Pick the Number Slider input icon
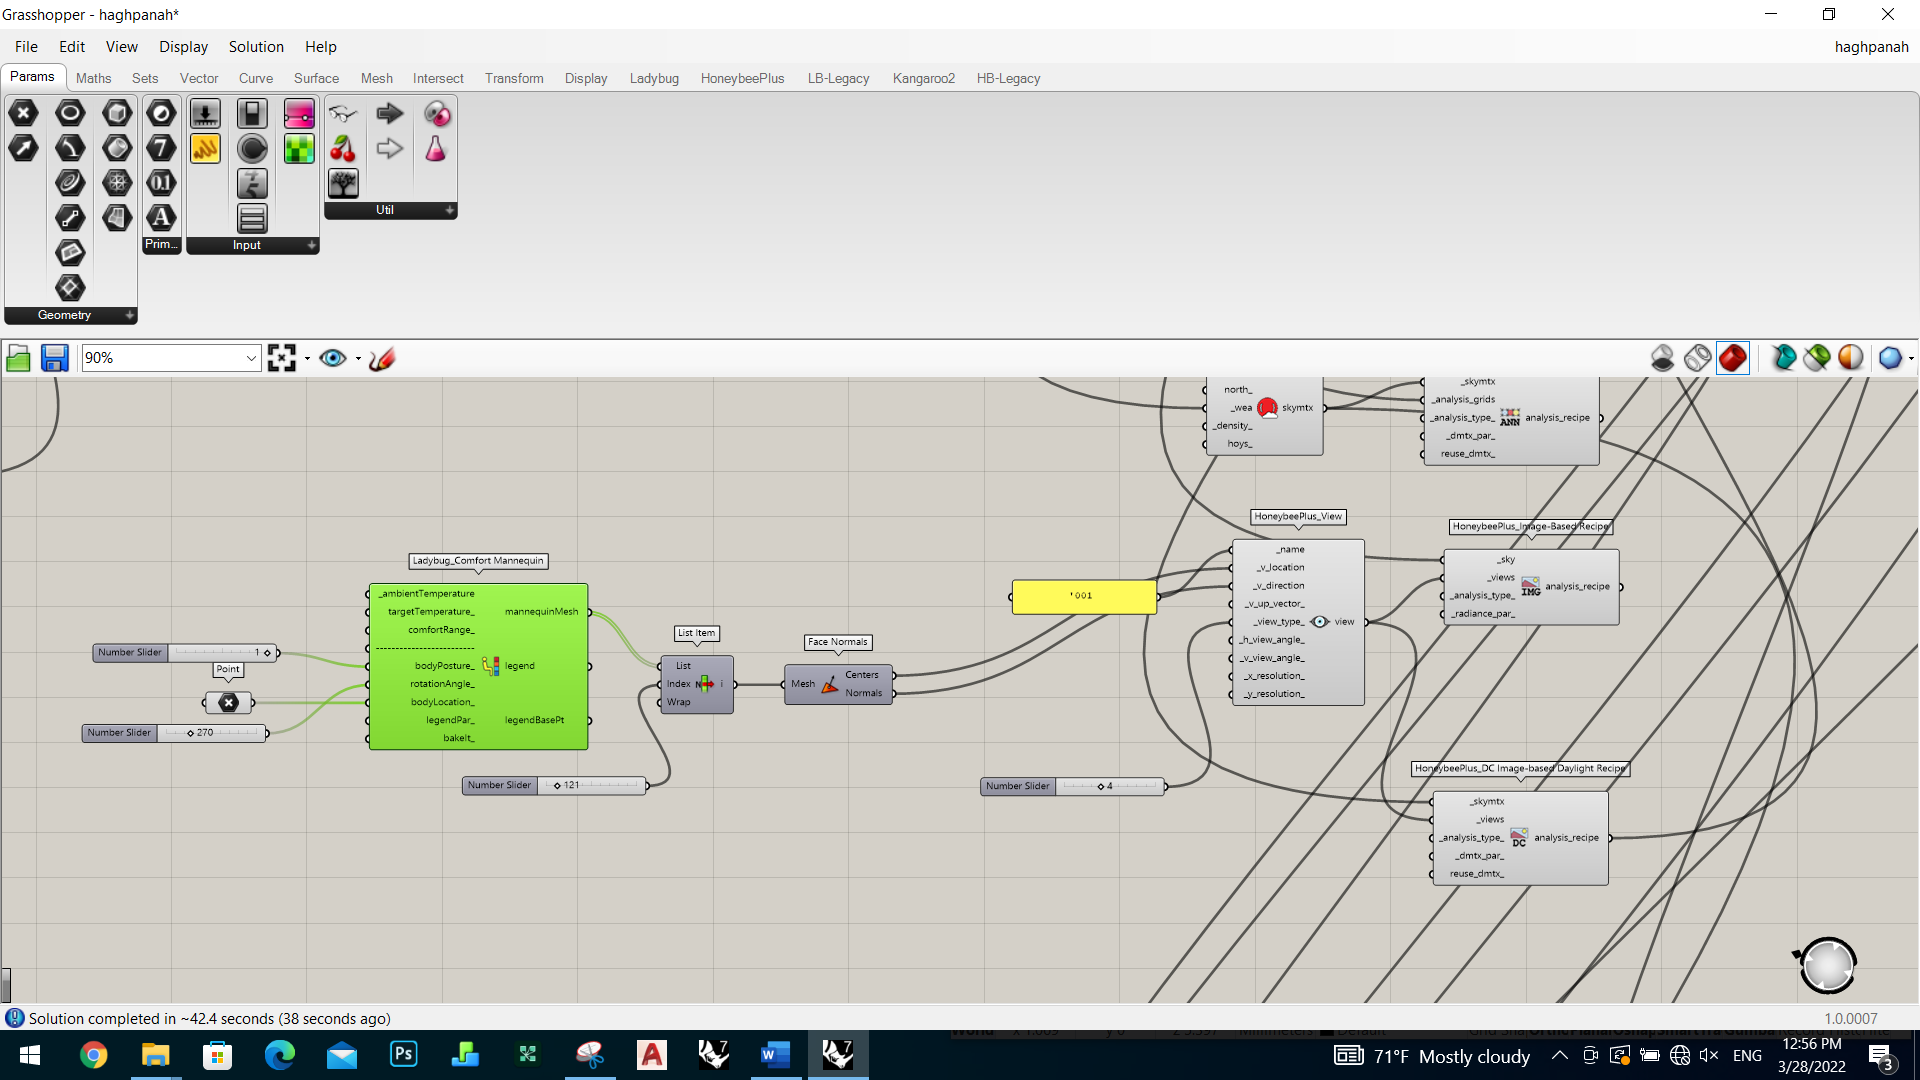This screenshot has height=1080, width=1920. pyautogui.click(x=205, y=114)
